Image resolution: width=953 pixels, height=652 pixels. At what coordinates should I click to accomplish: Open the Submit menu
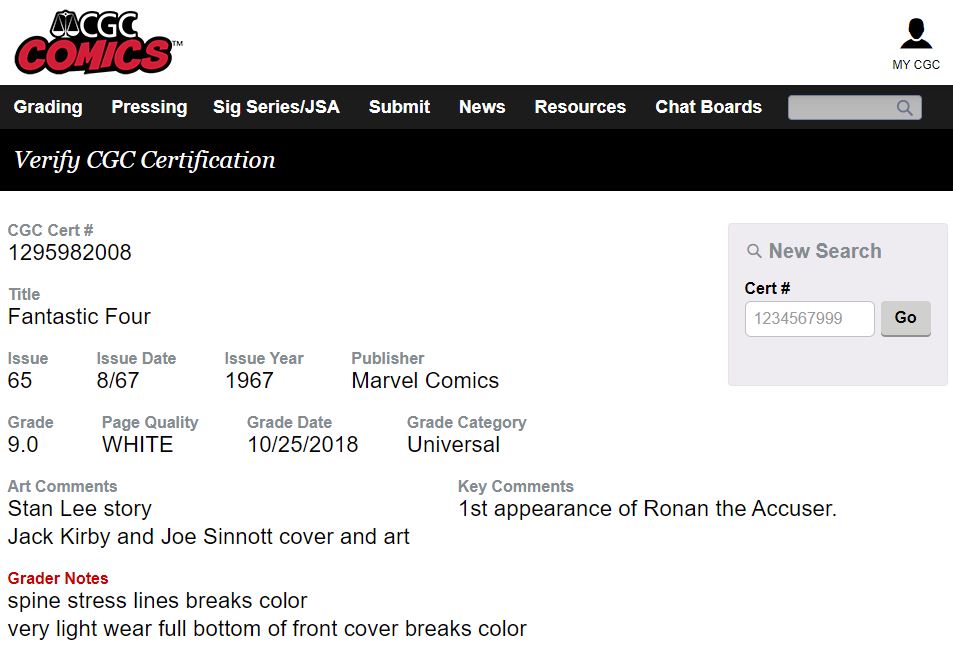tap(399, 107)
